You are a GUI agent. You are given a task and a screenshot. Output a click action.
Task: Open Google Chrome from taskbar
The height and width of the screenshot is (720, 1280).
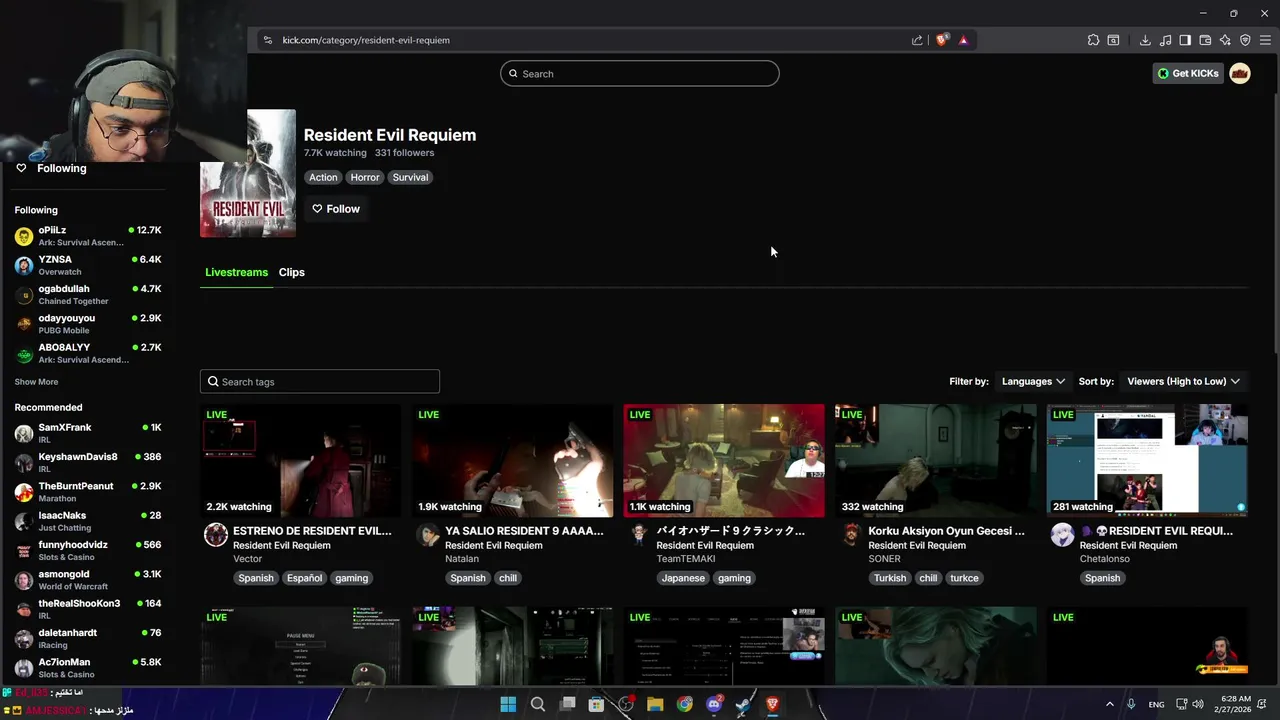(684, 704)
